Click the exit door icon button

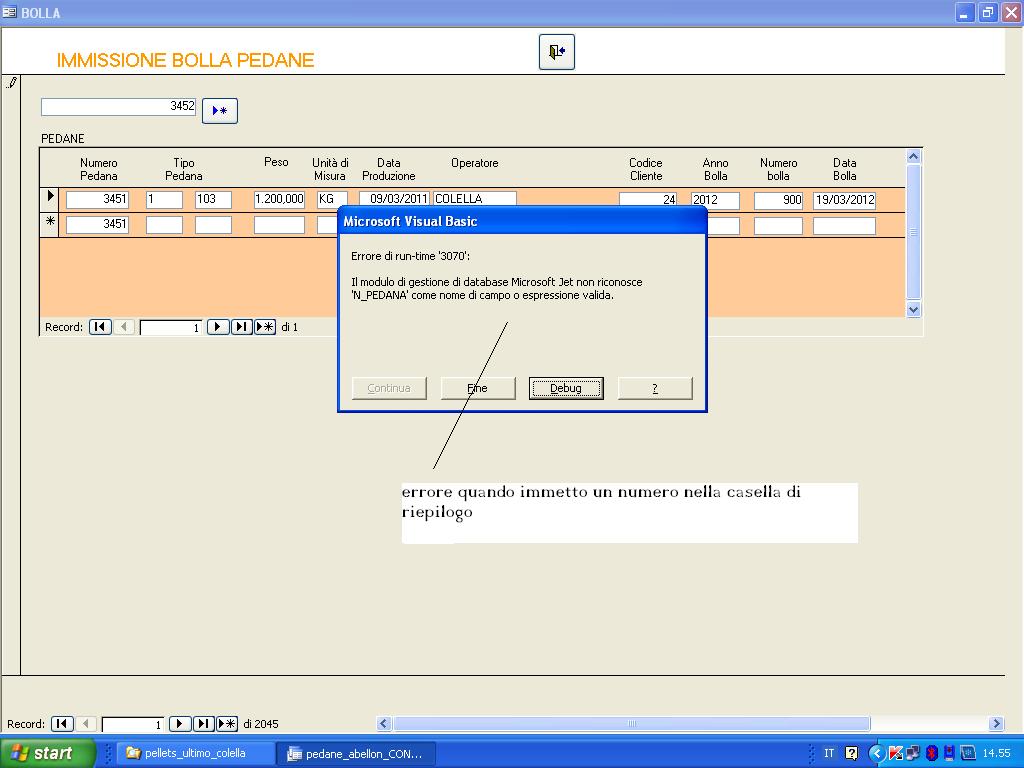tap(556, 52)
